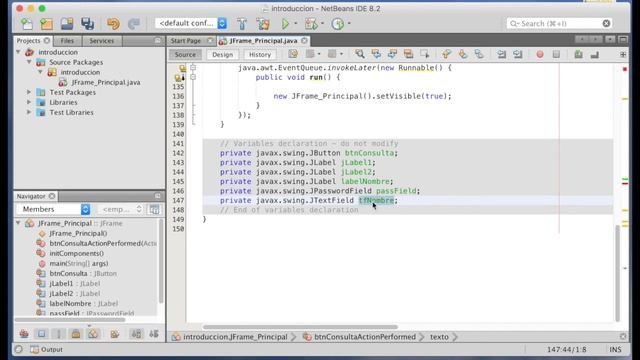Click btnConsultaActionPerformed breadcrumb
Image resolution: width=640 pixels, height=360 pixels.
tap(364, 337)
